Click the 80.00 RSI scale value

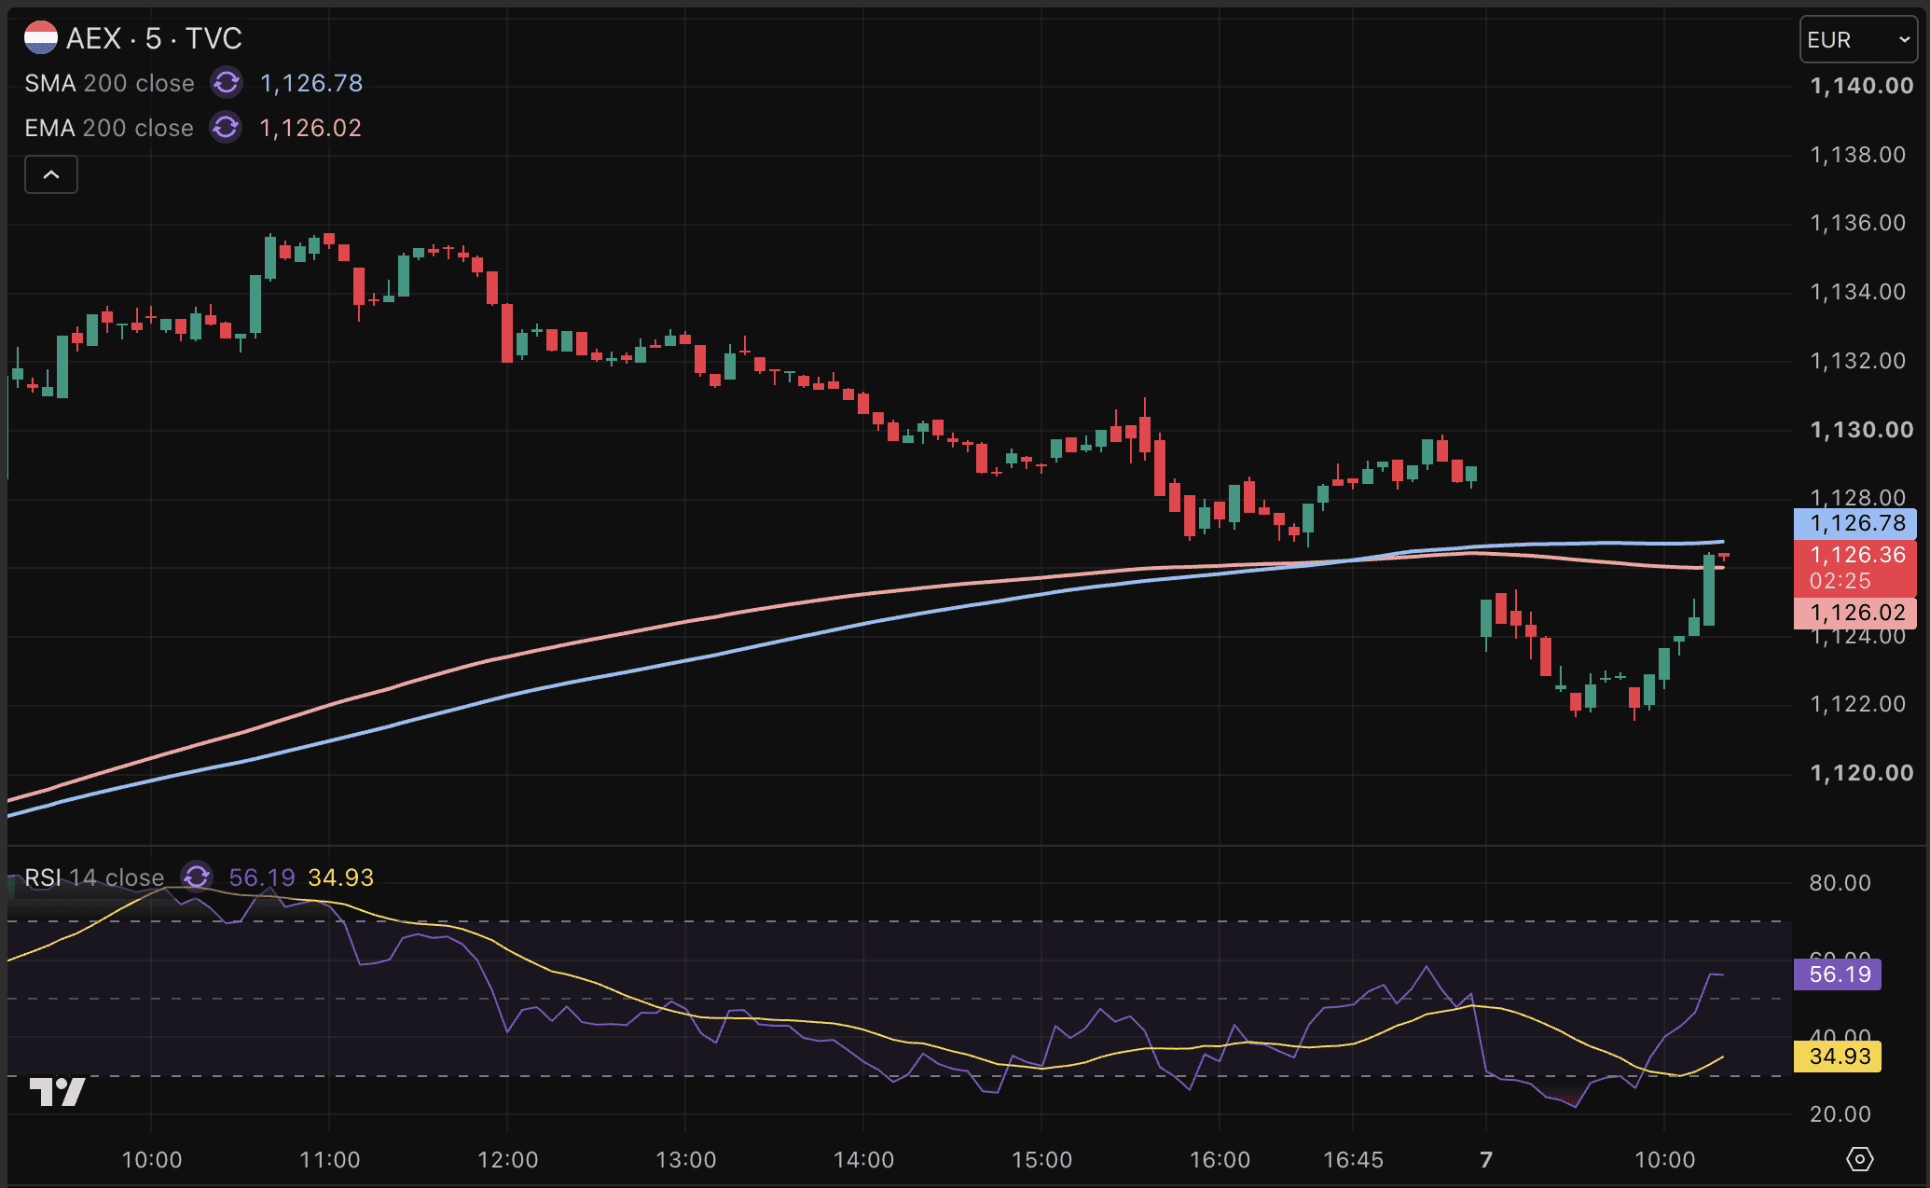click(x=1840, y=883)
